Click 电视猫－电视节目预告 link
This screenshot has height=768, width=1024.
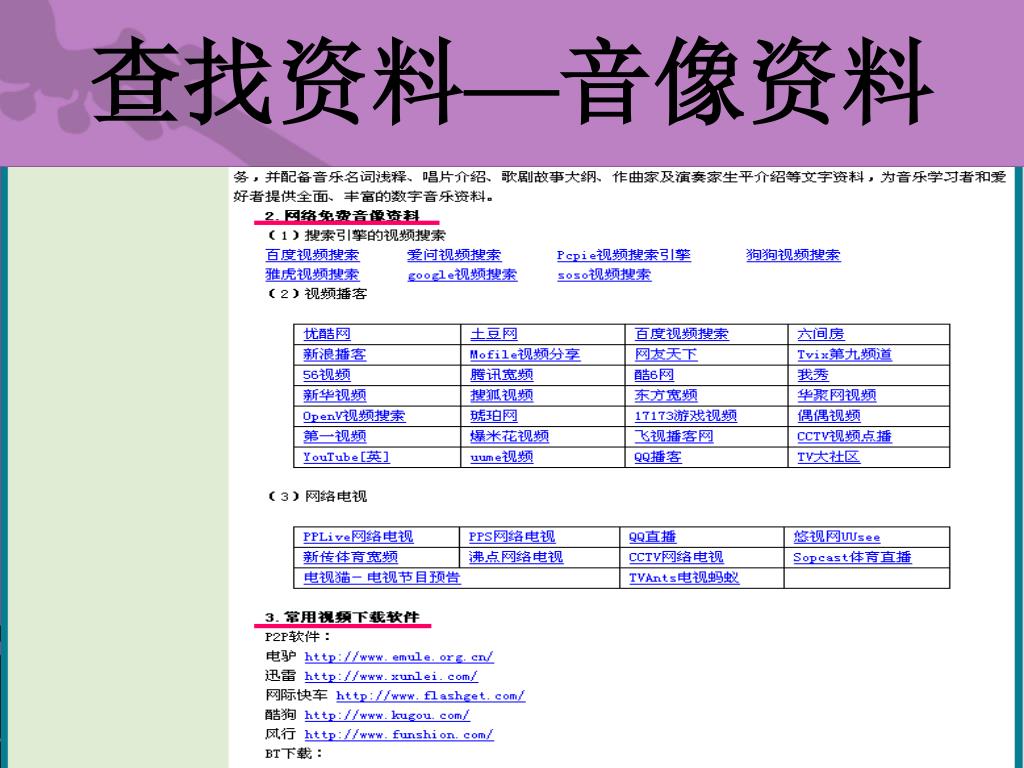(382, 577)
